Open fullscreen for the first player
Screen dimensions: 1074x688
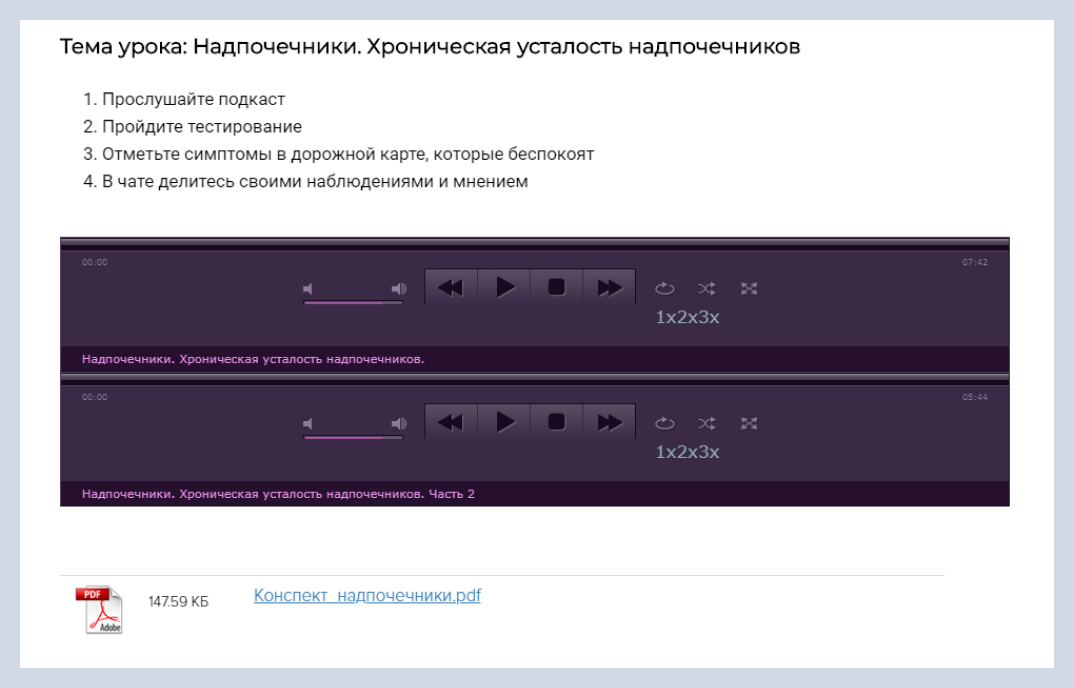tap(749, 288)
